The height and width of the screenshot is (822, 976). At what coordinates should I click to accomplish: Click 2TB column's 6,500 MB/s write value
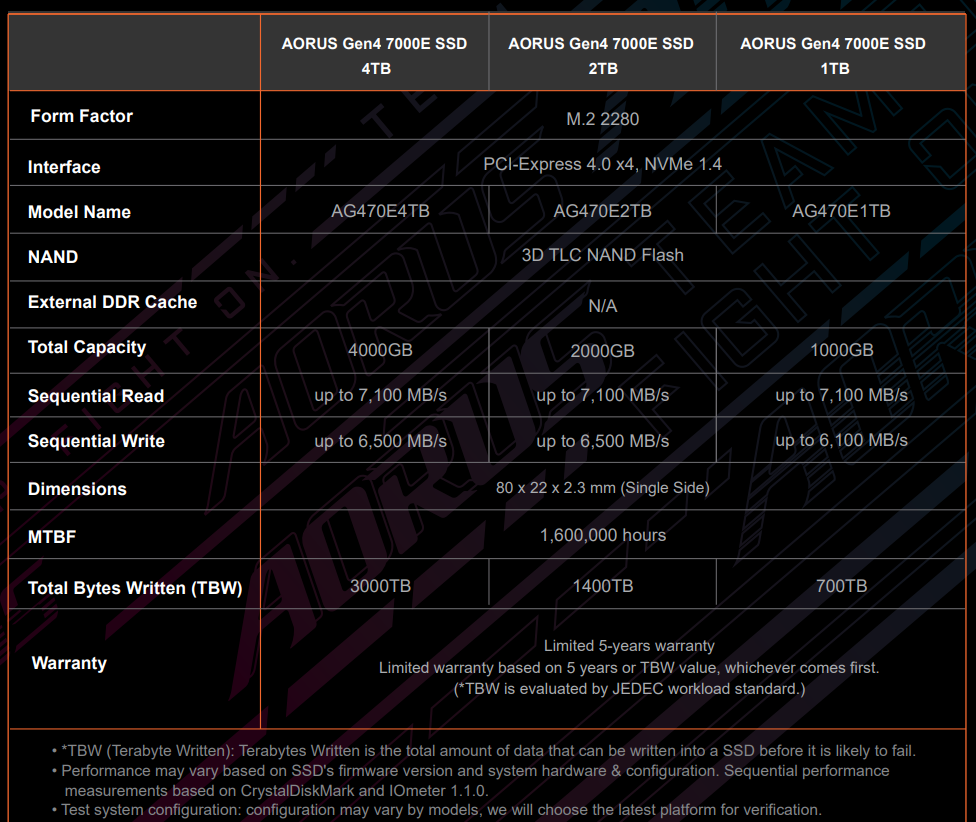(603, 441)
